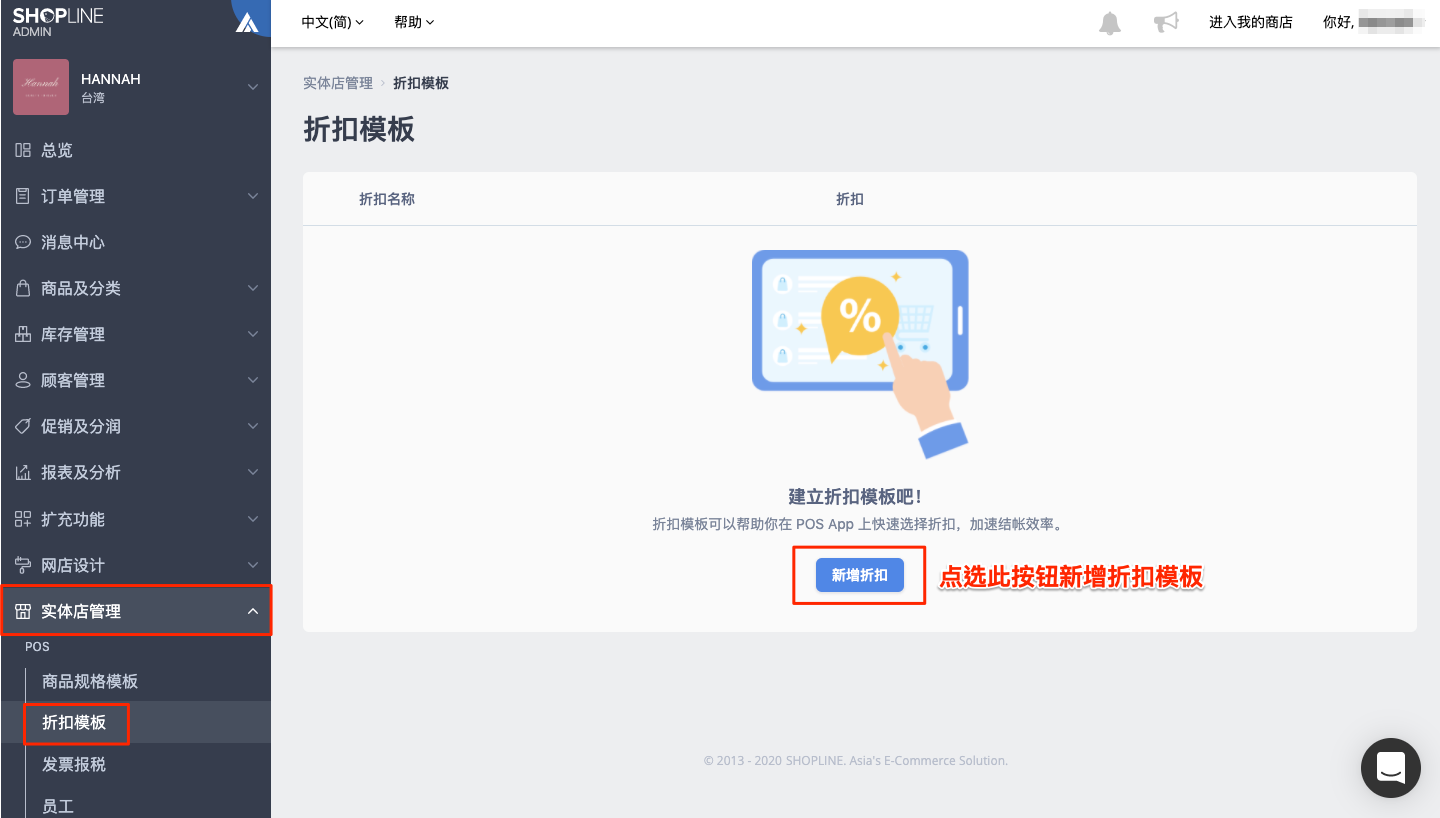
Task: Click the 网店设计 paint roller icon
Action: (x=23, y=565)
